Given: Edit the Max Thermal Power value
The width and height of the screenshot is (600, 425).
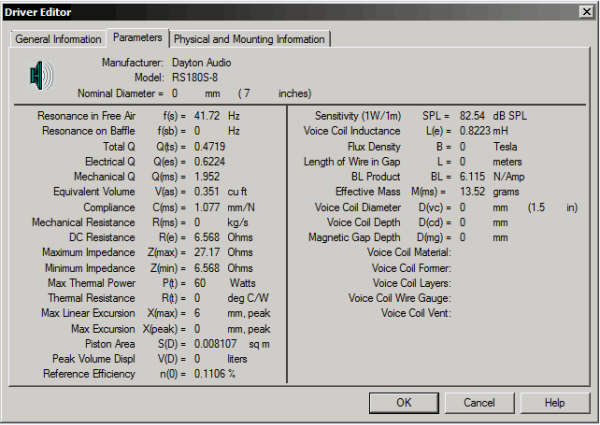Looking at the screenshot, I should coord(200,283).
